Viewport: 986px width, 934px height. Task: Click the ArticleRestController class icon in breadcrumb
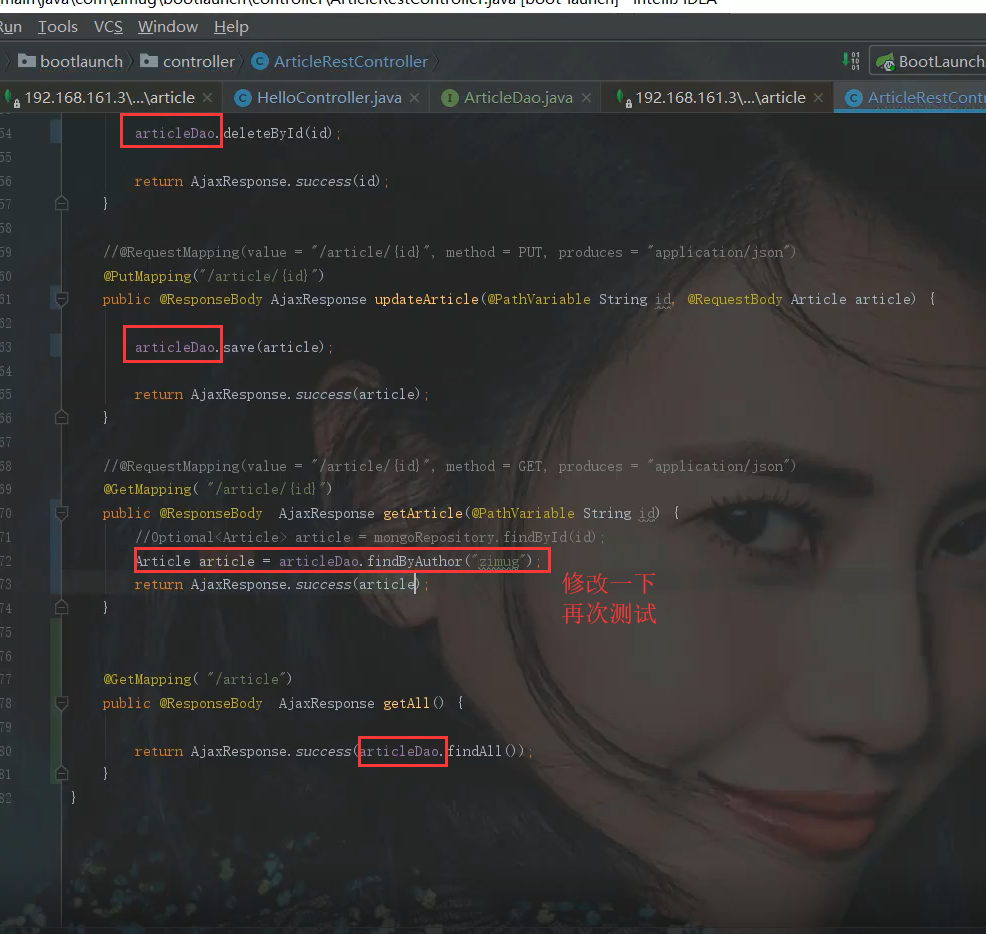(x=260, y=62)
